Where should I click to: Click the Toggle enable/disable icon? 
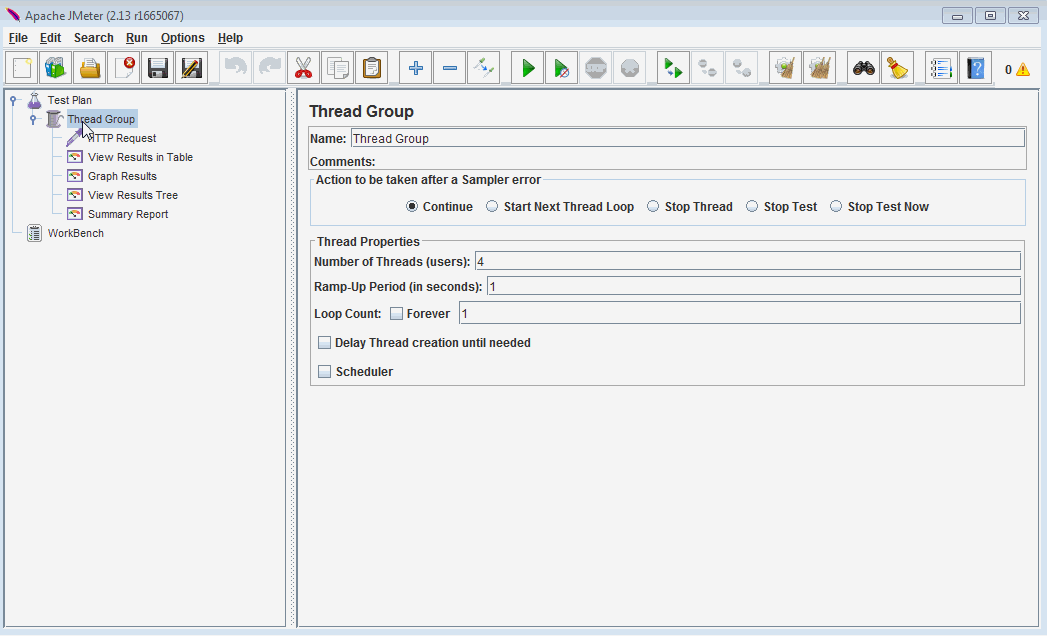pyautogui.click(x=484, y=68)
